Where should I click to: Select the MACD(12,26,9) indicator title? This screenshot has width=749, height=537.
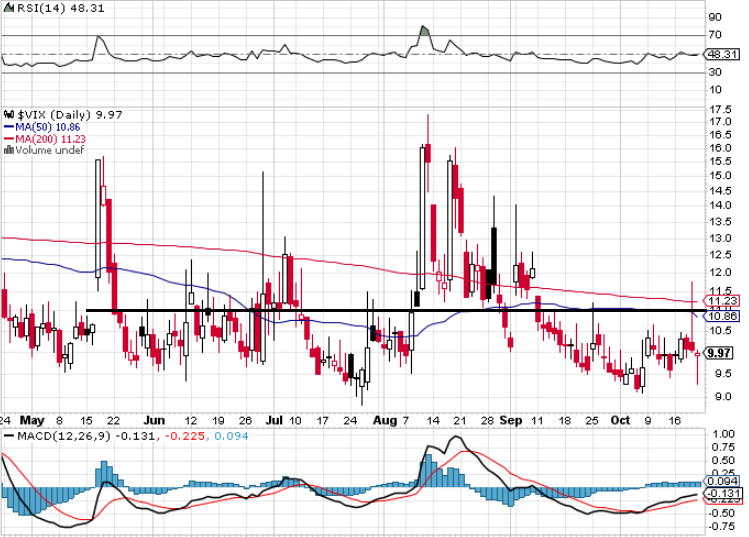(x=64, y=436)
